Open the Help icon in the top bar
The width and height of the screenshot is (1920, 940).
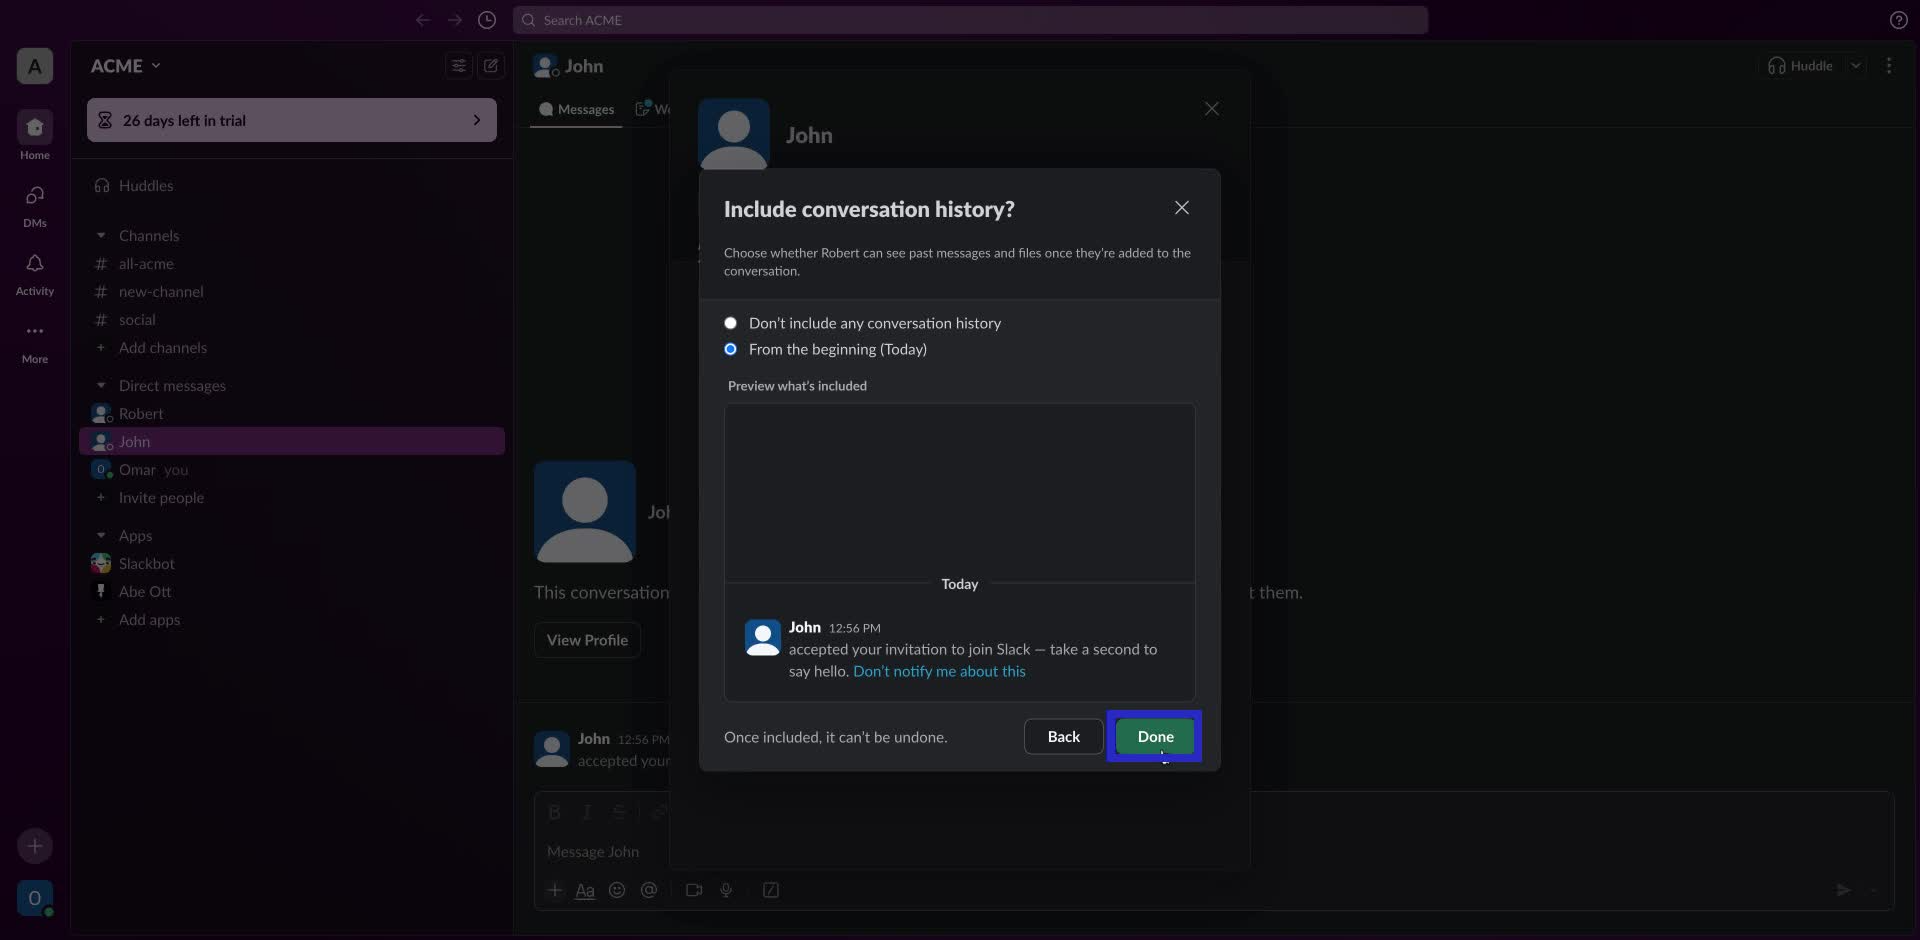[1899, 20]
